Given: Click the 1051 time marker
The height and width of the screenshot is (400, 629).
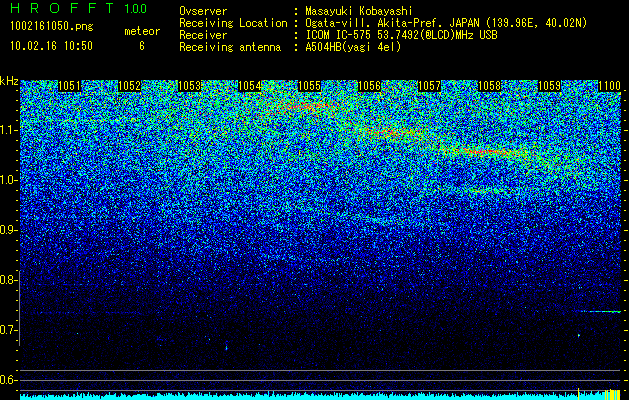Looking at the screenshot, I should [x=69, y=86].
